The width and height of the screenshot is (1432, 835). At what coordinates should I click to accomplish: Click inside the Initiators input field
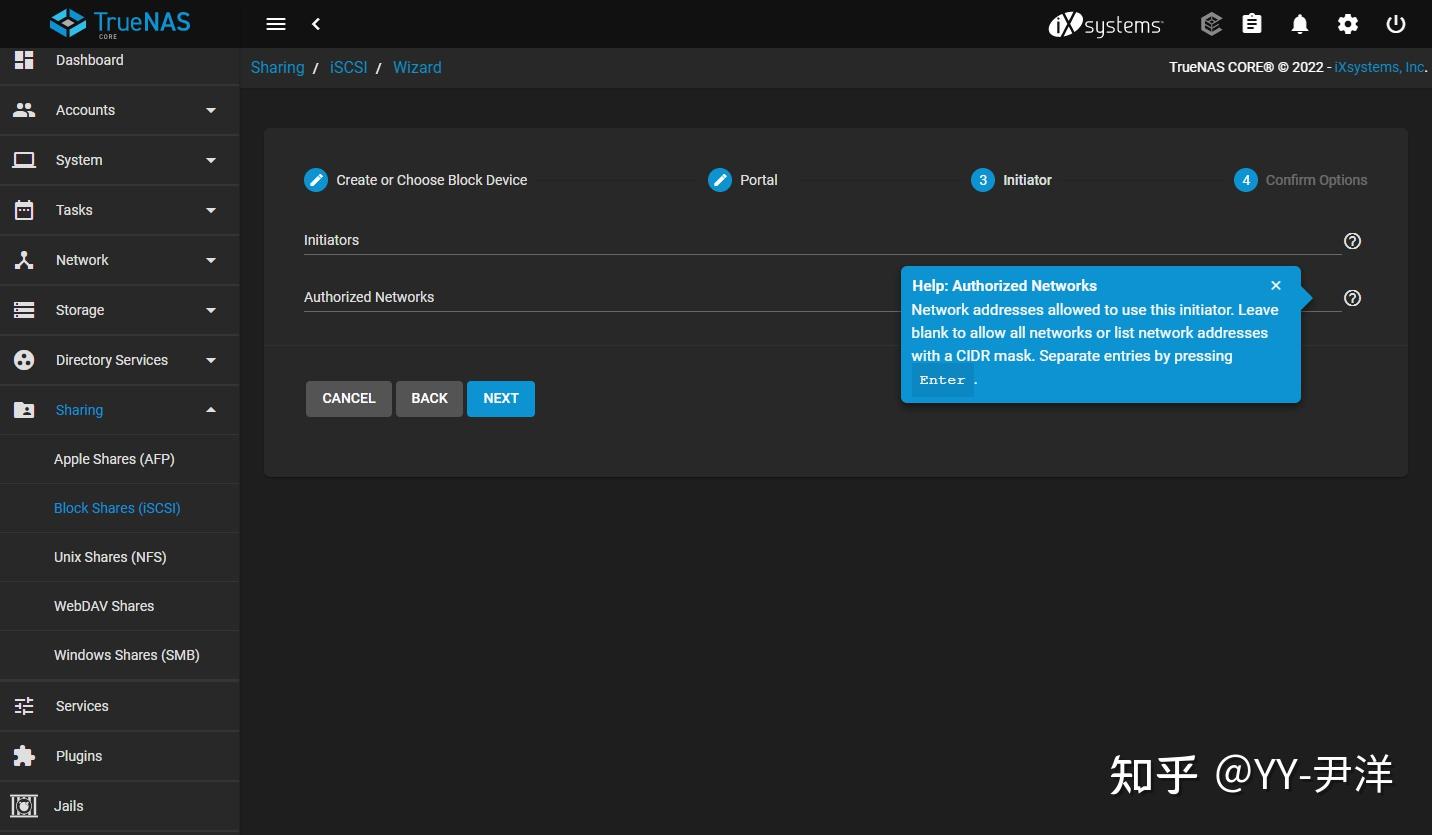(x=700, y=240)
